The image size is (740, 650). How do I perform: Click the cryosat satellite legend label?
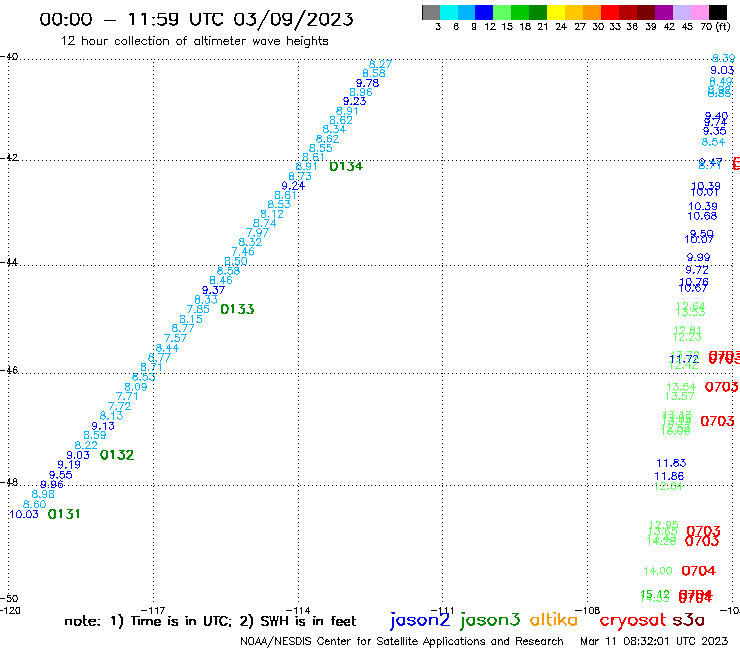tap(633, 621)
